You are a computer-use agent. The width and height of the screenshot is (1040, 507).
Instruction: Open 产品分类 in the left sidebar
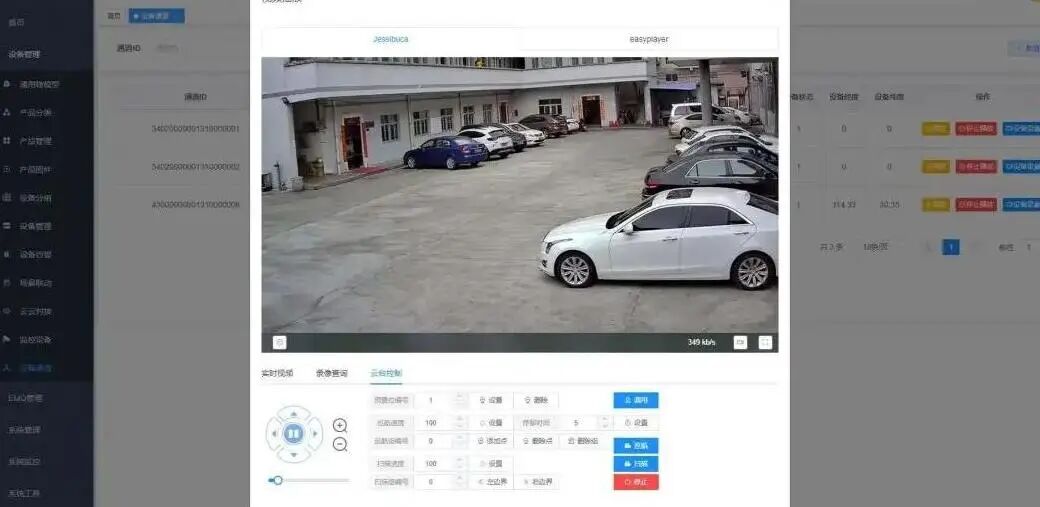(36, 113)
